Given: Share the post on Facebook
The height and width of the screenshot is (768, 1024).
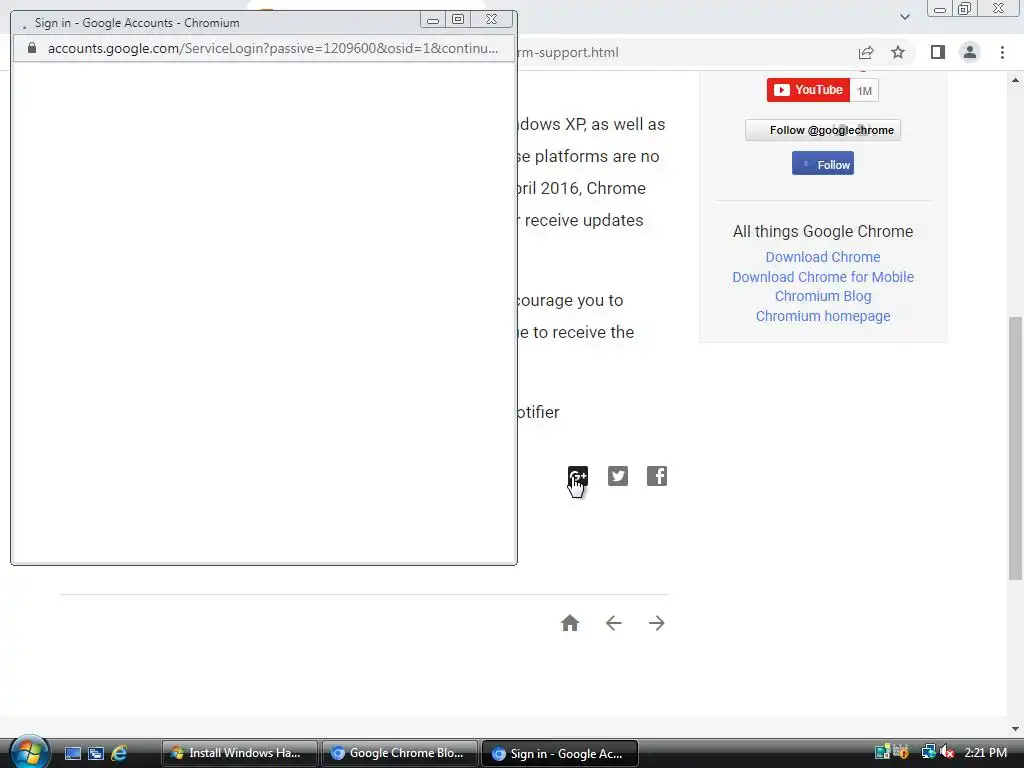Looking at the screenshot, I should click(657, 476).
